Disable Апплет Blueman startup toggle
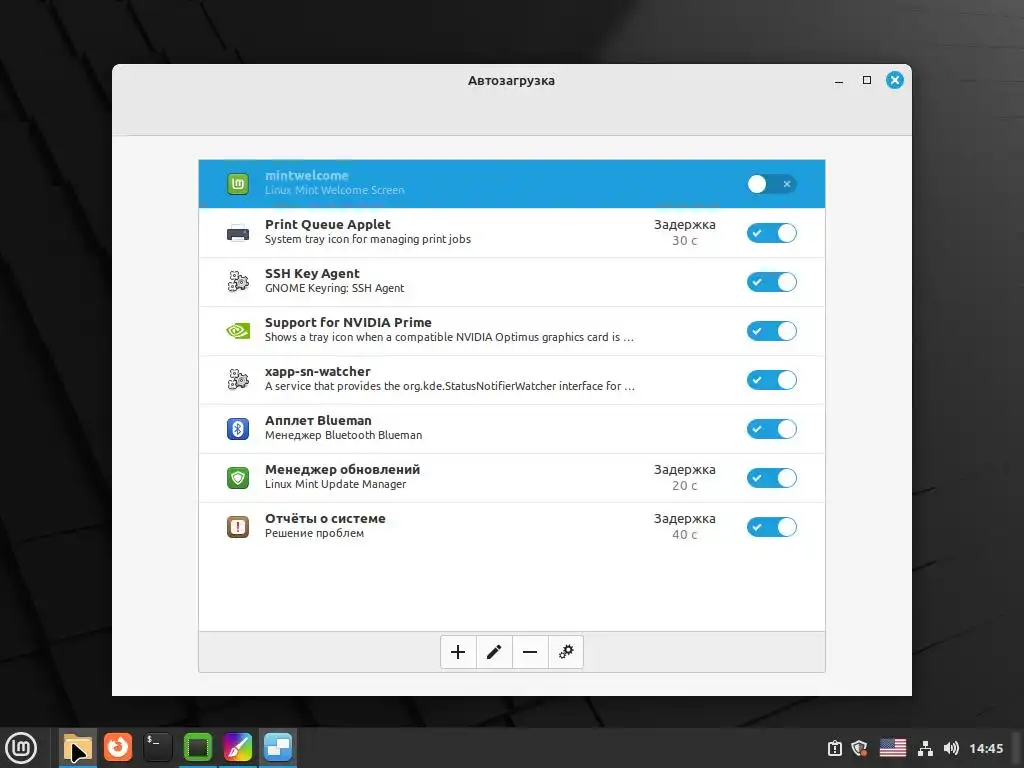The height and width of the screenshot is (768, 1024). (x=771, y=429)
